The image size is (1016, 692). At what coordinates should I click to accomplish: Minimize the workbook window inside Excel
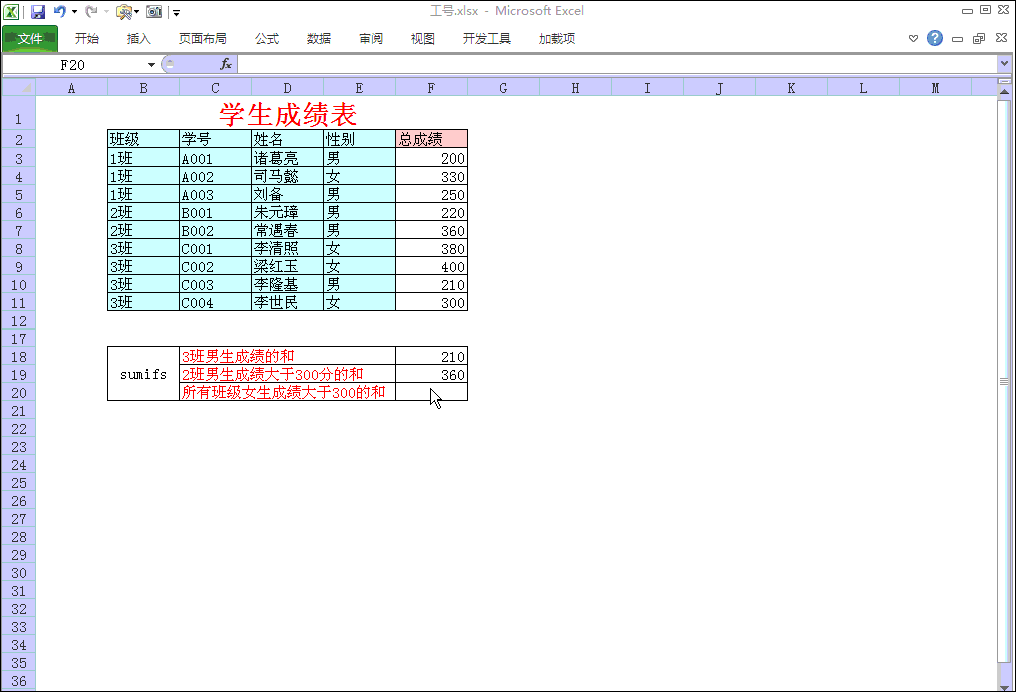[957, 39]
